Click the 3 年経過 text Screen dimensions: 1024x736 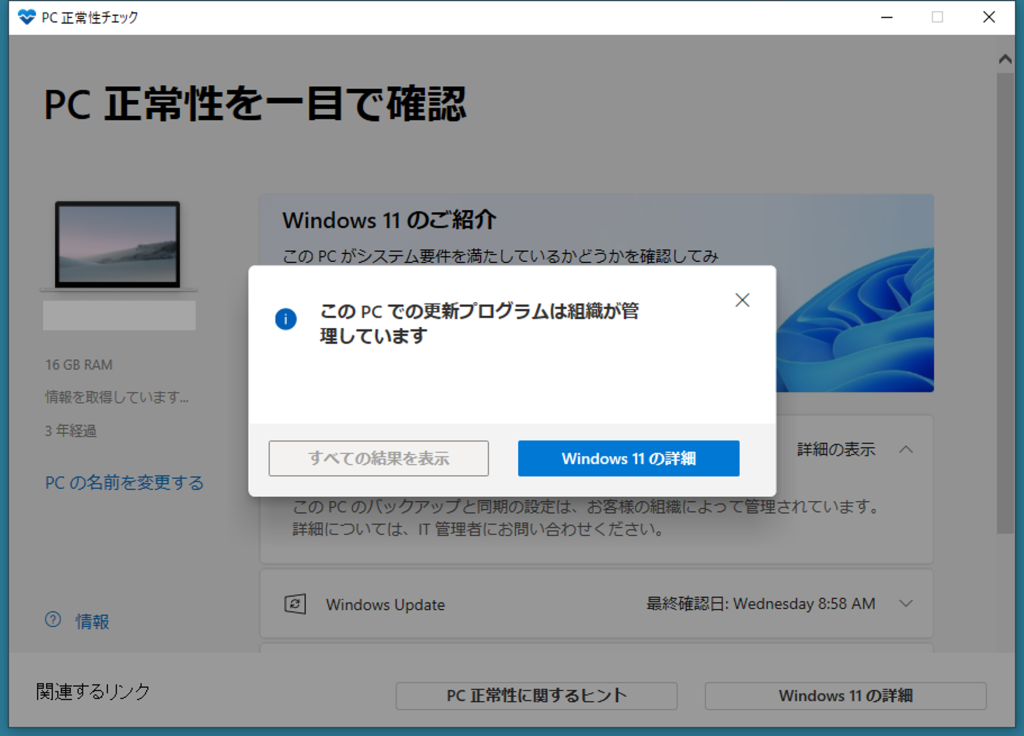coord(71,431)
